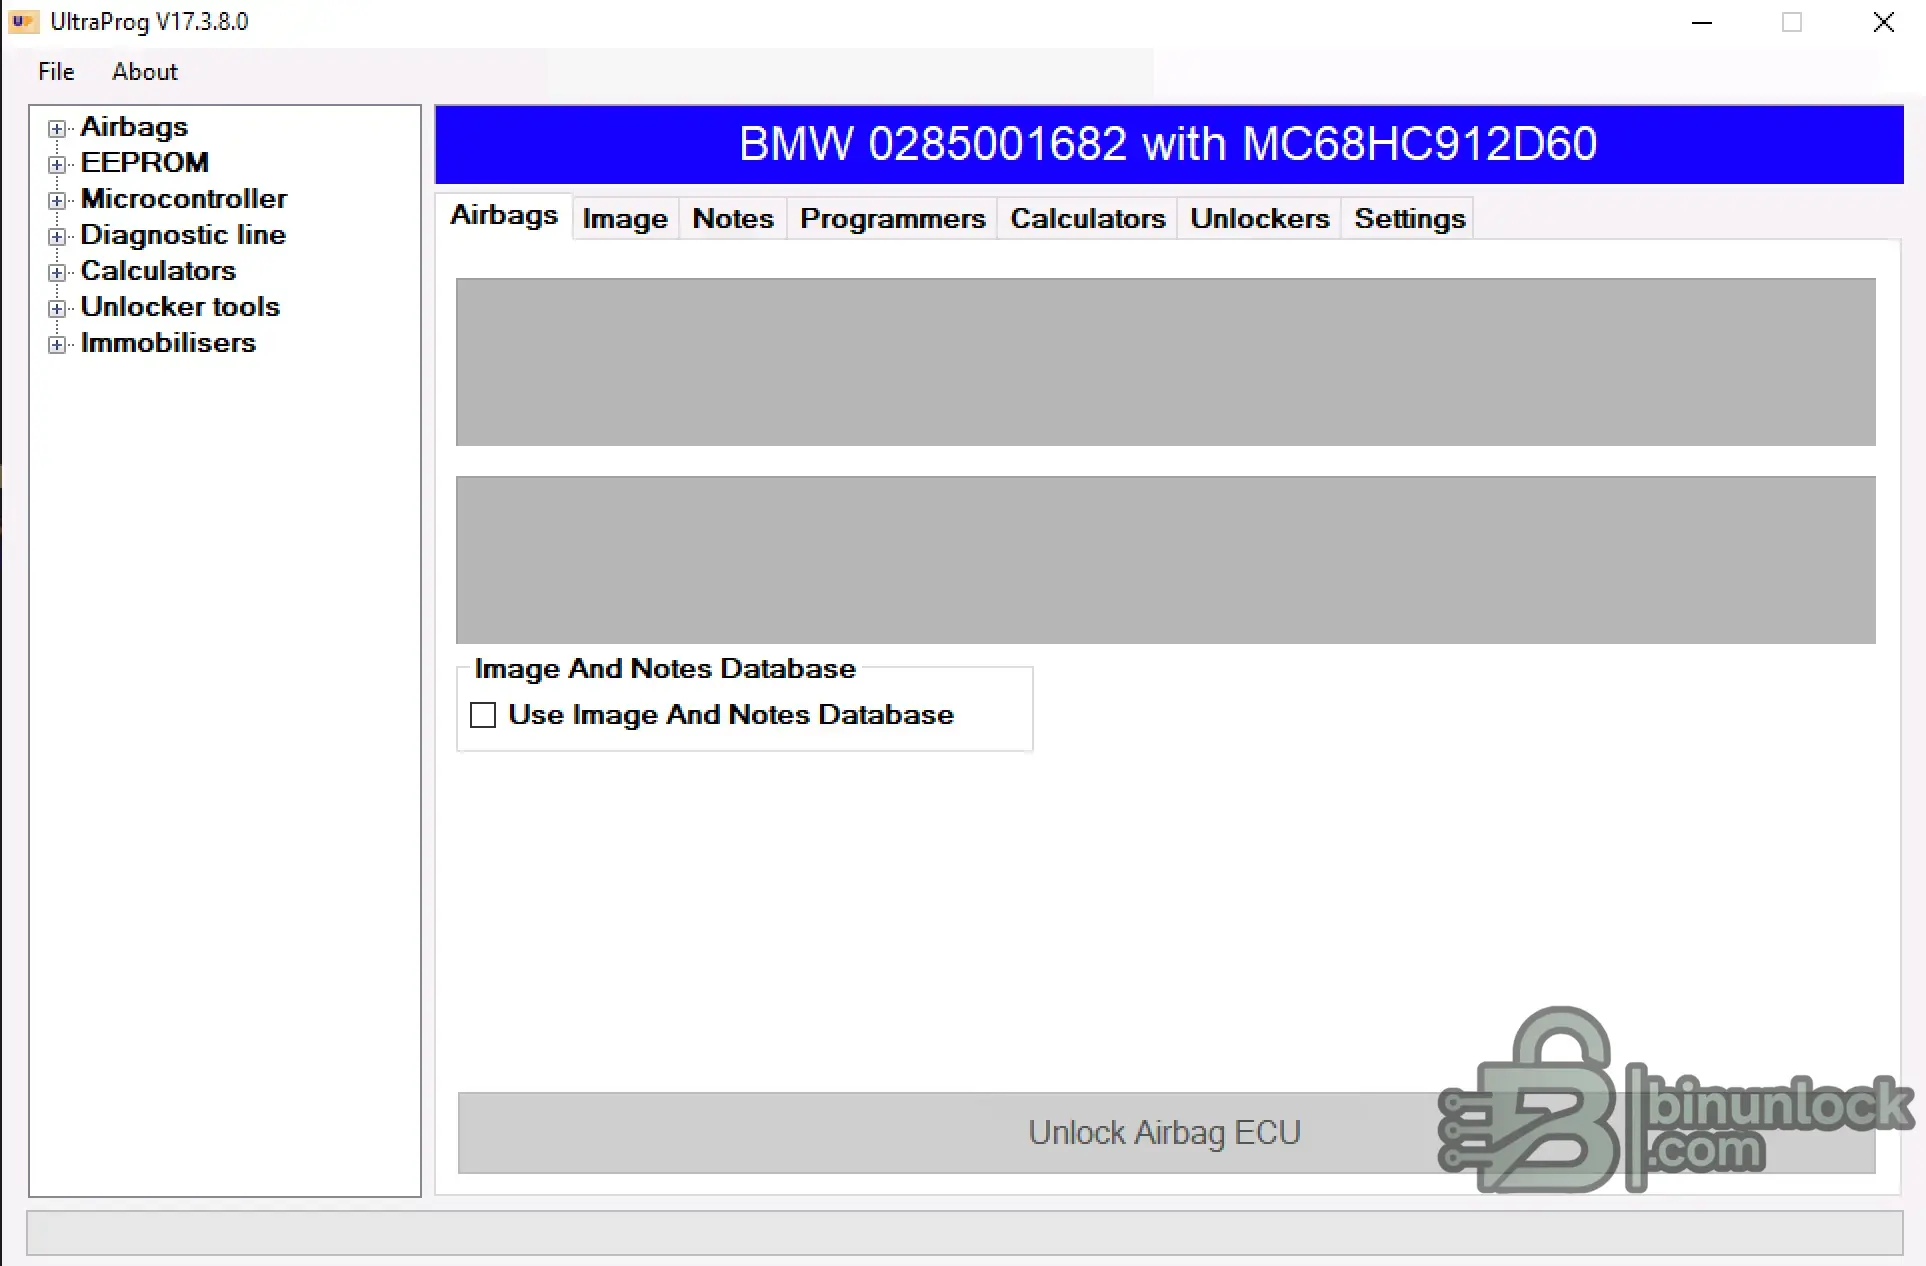1926x1266 pixels.
Task: Click the upper gray panel
Action: pos(1166,362)
